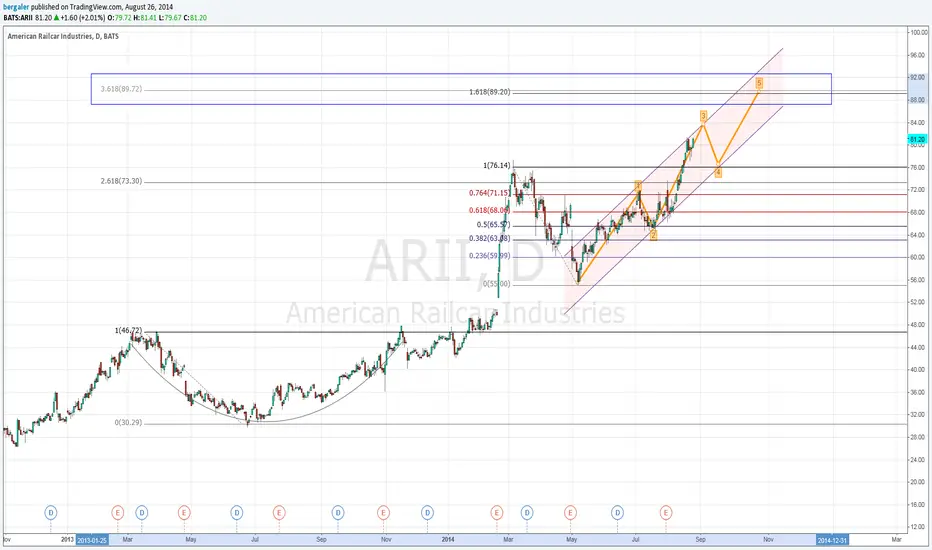932x550 pixels.
Task: Select the dividend D marker right of Mar 2013
Action: [141, 512]
